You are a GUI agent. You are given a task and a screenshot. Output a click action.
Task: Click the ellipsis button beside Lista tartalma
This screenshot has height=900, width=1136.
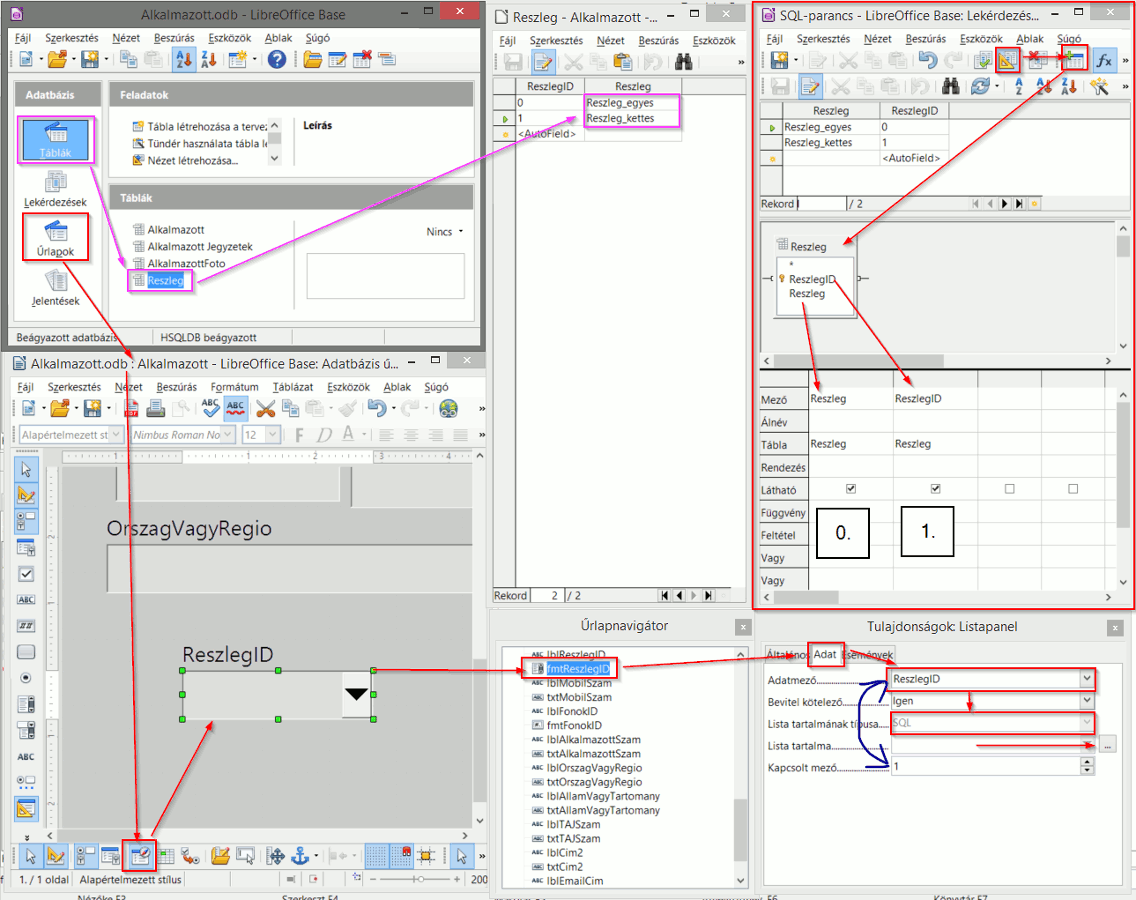coord(1106,745)
